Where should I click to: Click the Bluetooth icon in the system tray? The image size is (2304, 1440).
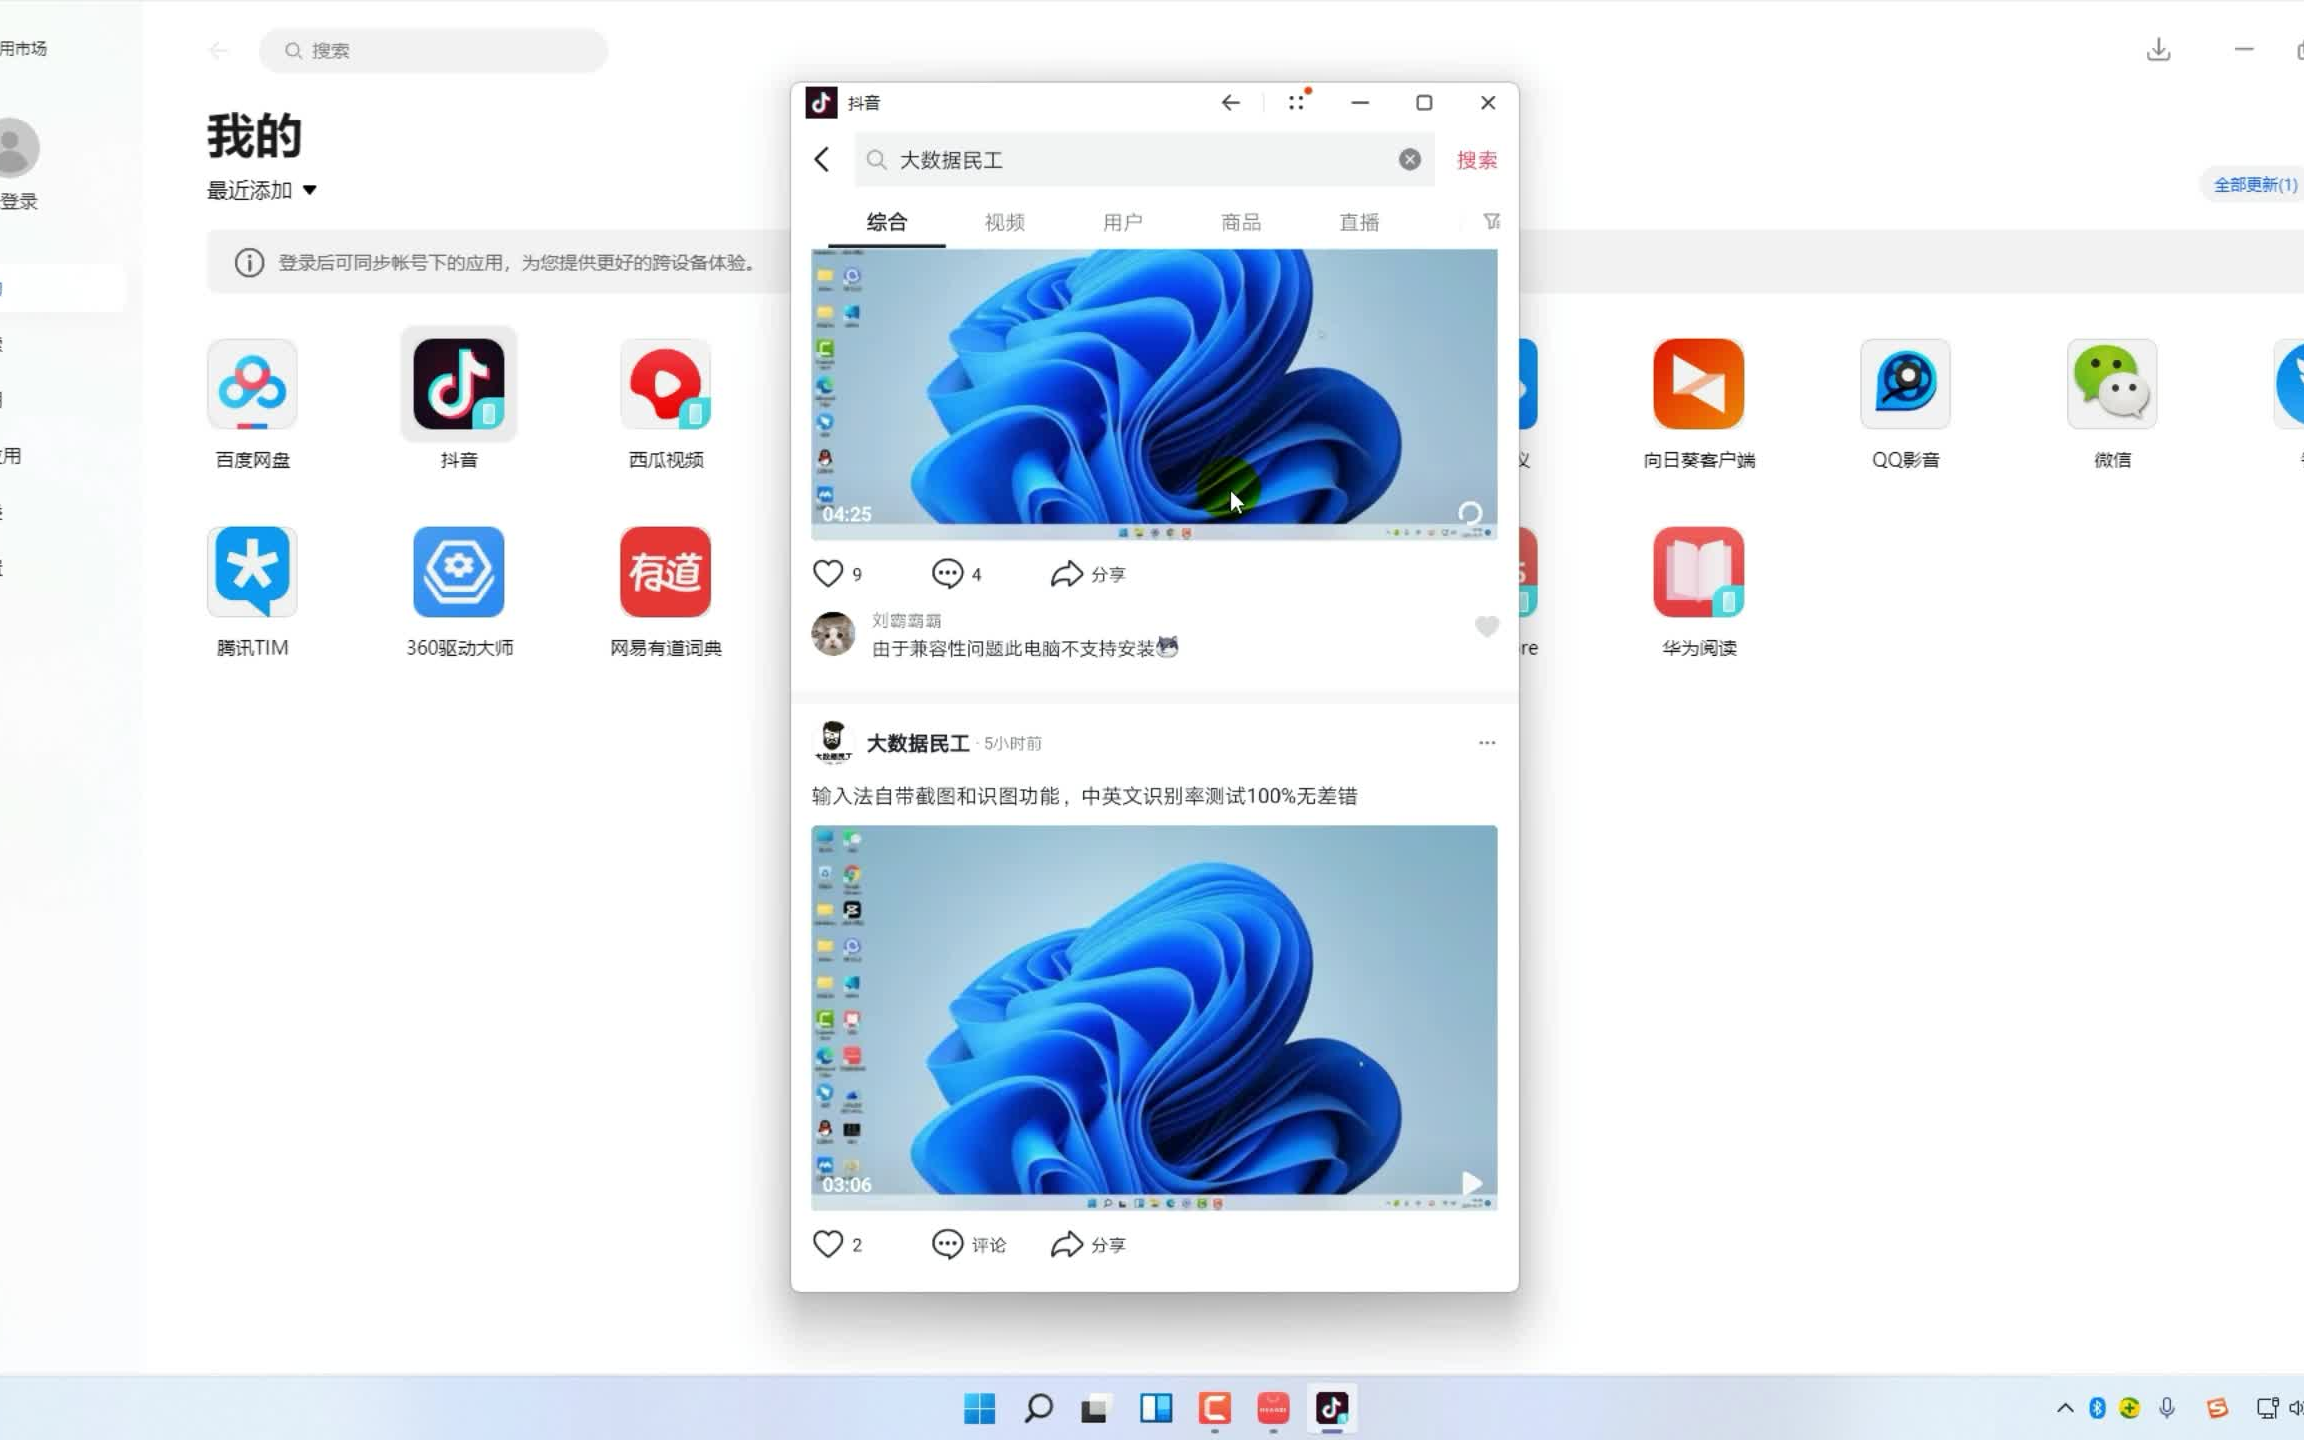[2097, 1409]
